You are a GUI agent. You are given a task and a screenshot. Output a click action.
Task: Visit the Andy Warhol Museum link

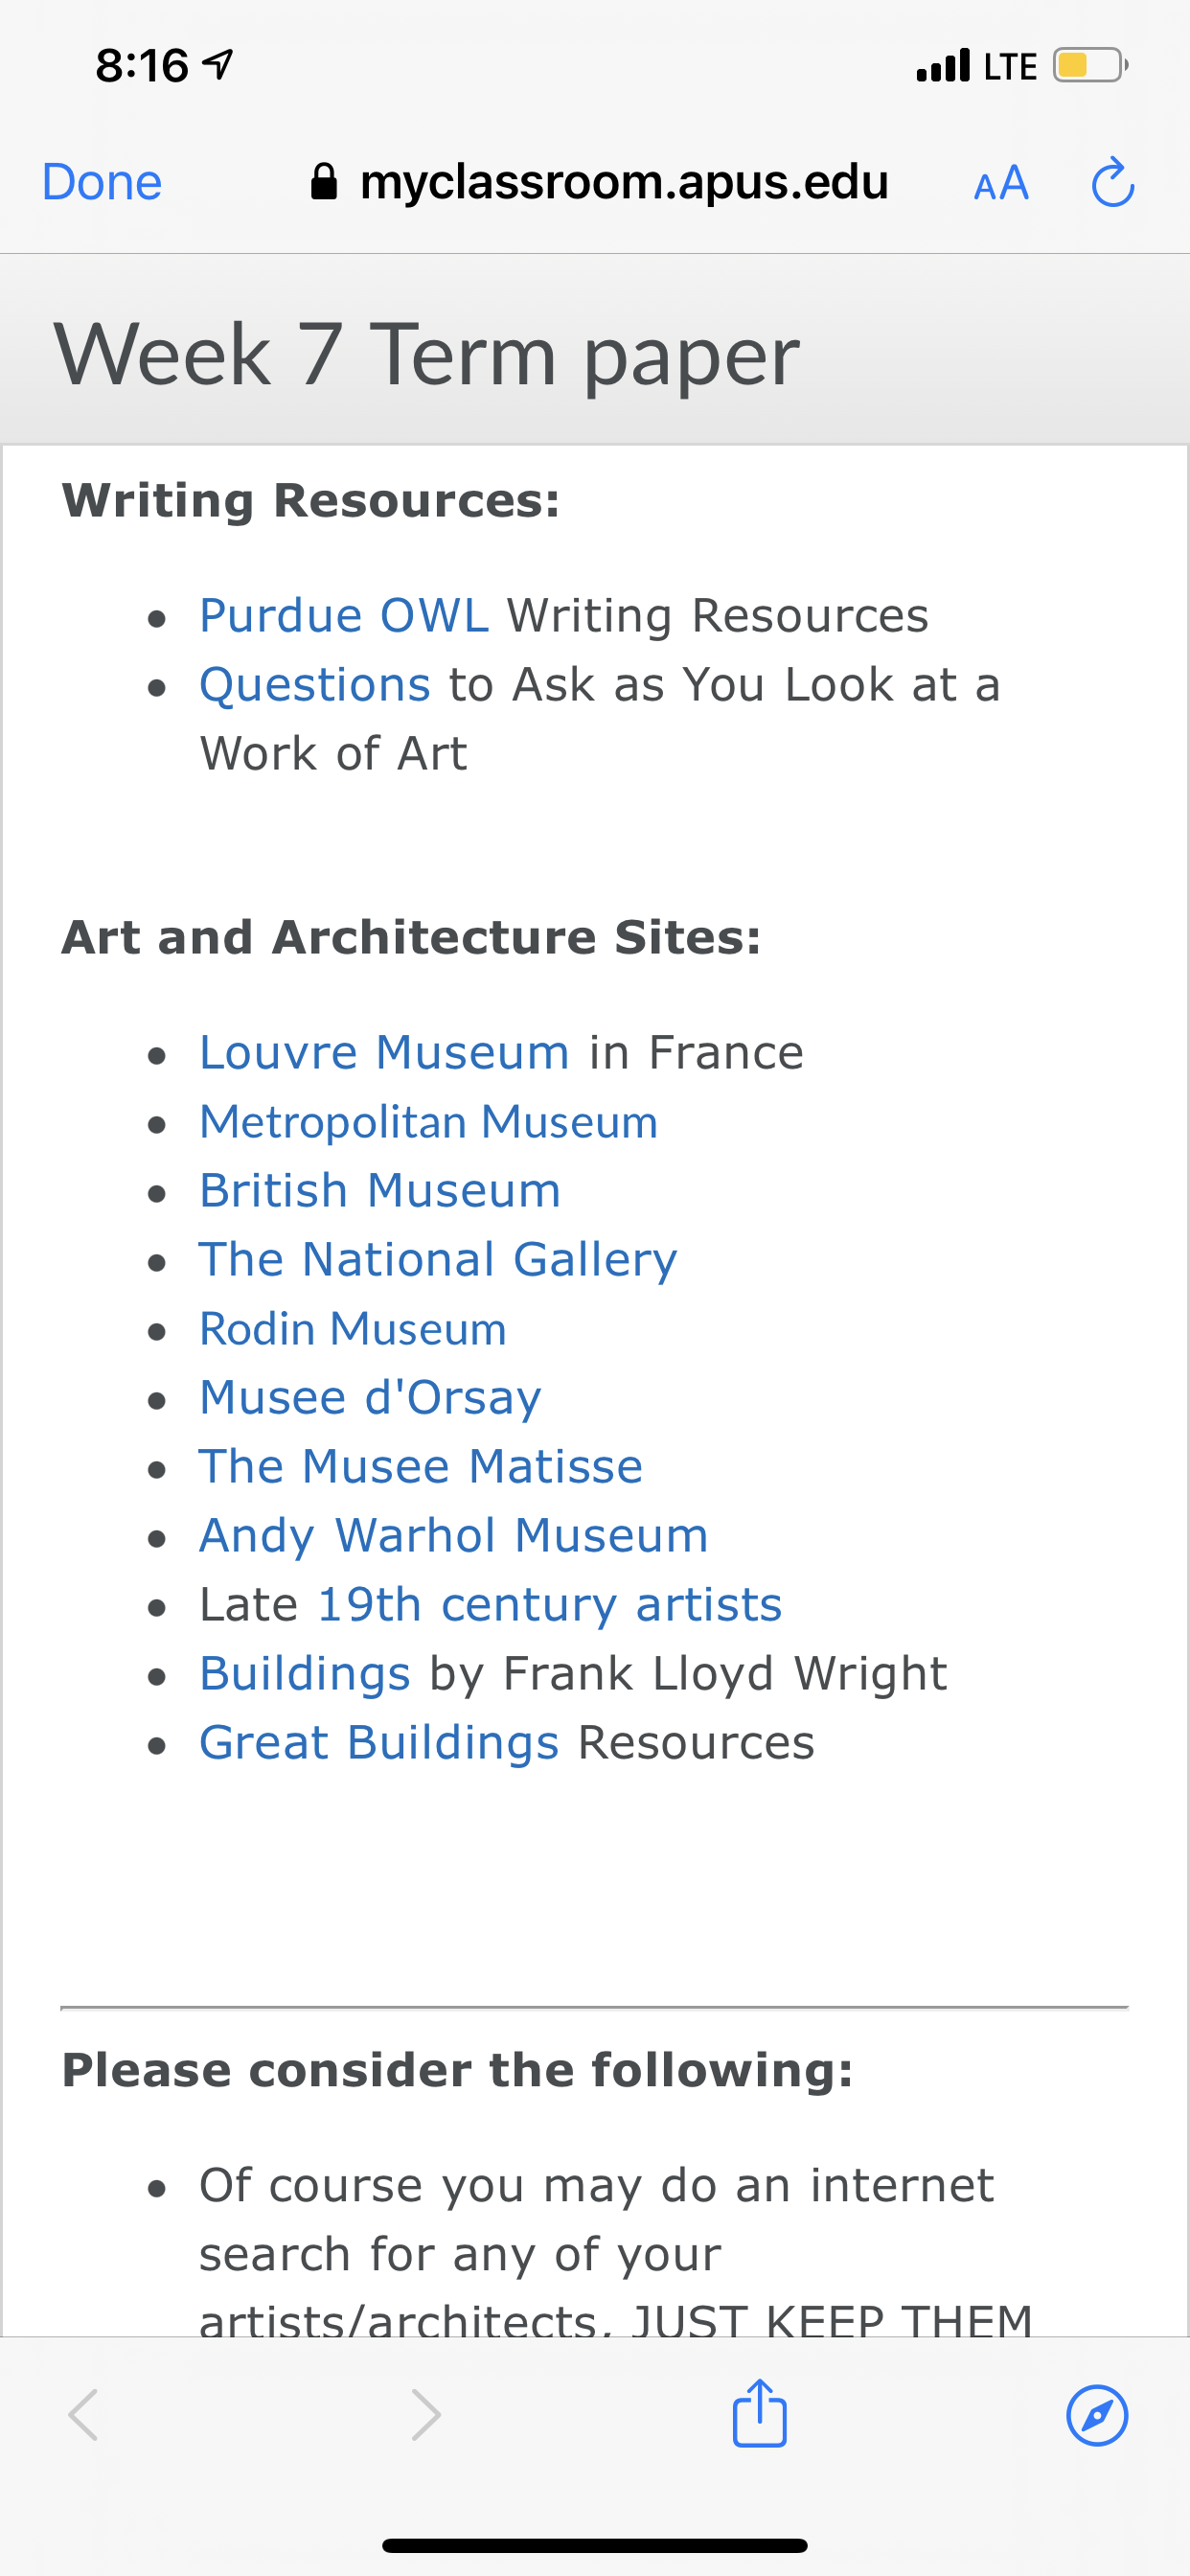(454, 1536)
